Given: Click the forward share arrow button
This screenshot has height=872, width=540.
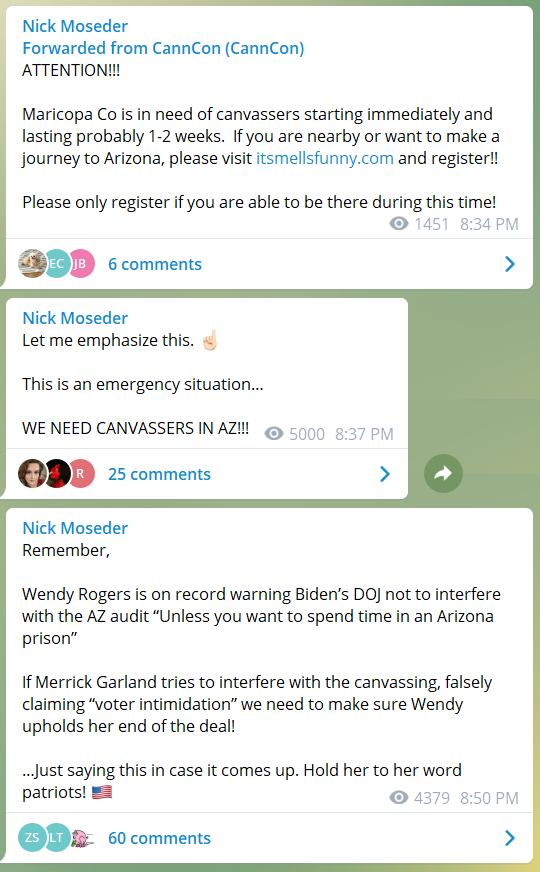Looking at the screenshot, I should 443,473.
